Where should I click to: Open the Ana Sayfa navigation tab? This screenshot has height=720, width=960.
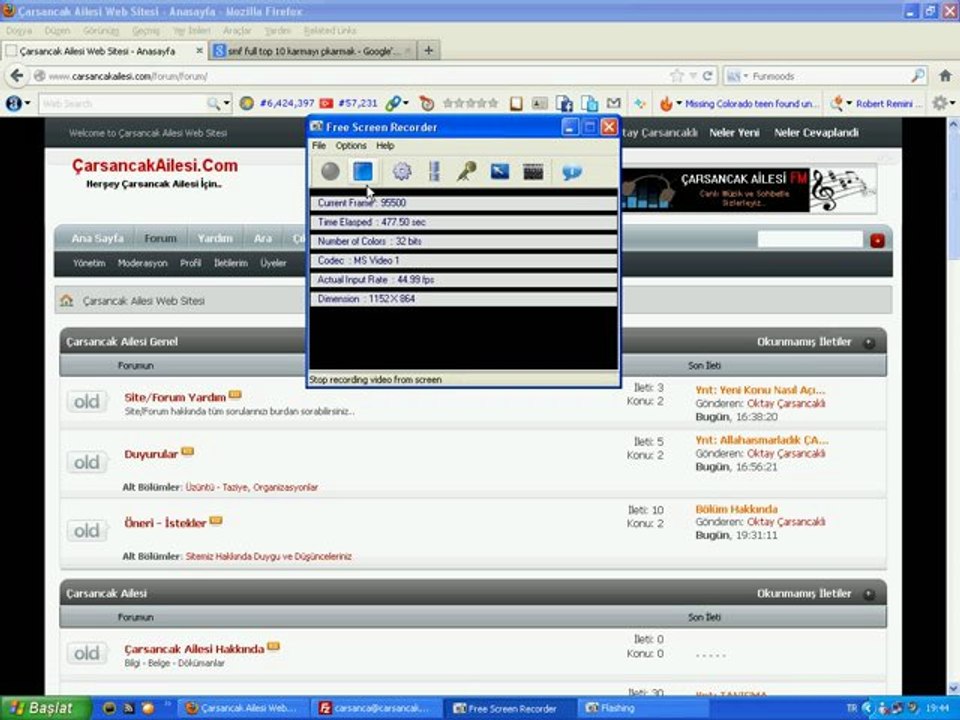point(97,238)
